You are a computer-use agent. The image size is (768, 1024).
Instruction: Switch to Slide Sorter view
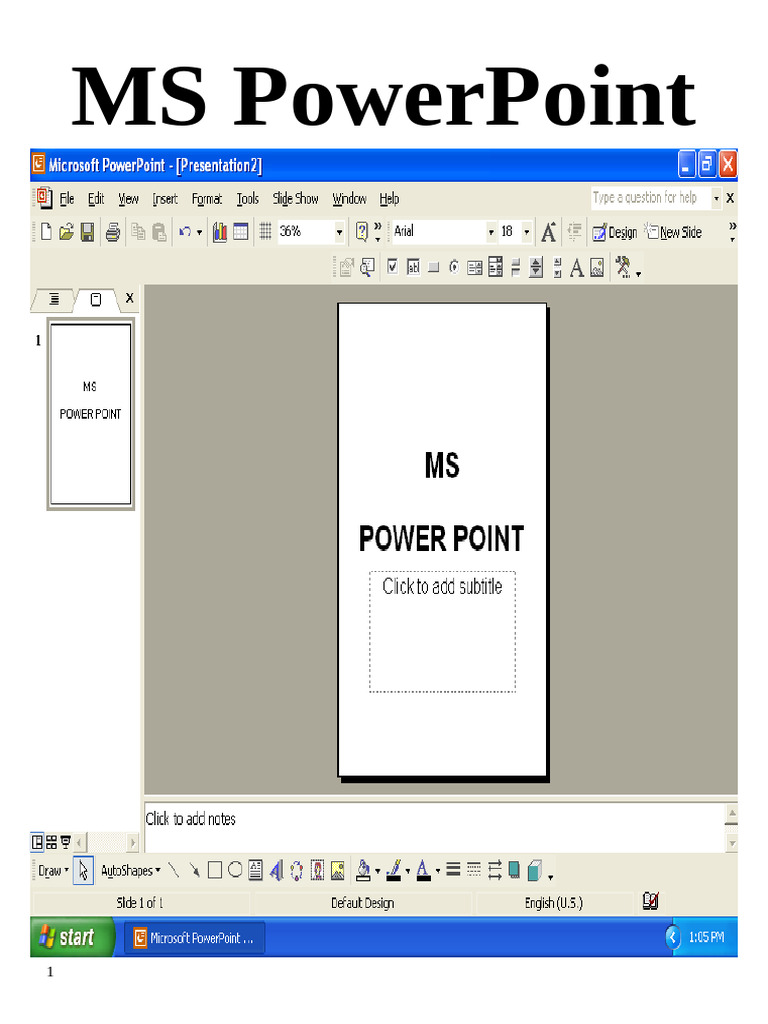(51, 841)
